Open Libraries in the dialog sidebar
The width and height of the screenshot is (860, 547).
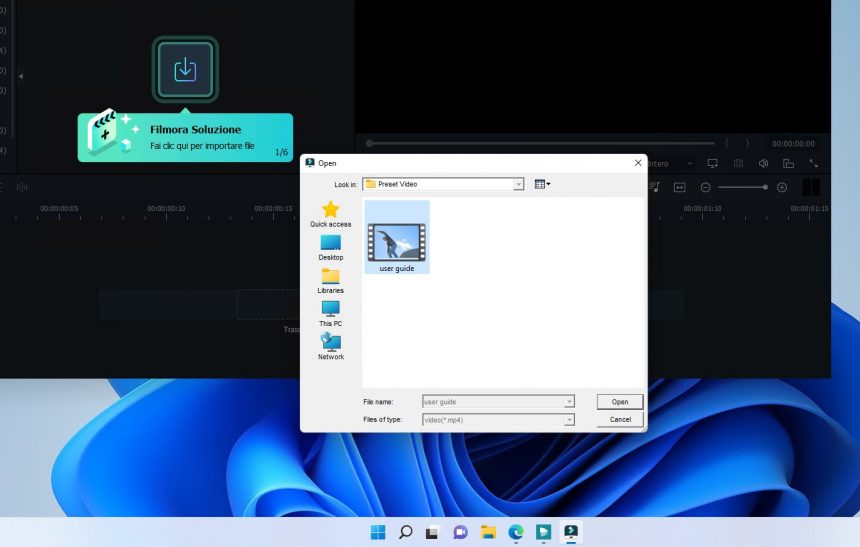tap(331, 280)
